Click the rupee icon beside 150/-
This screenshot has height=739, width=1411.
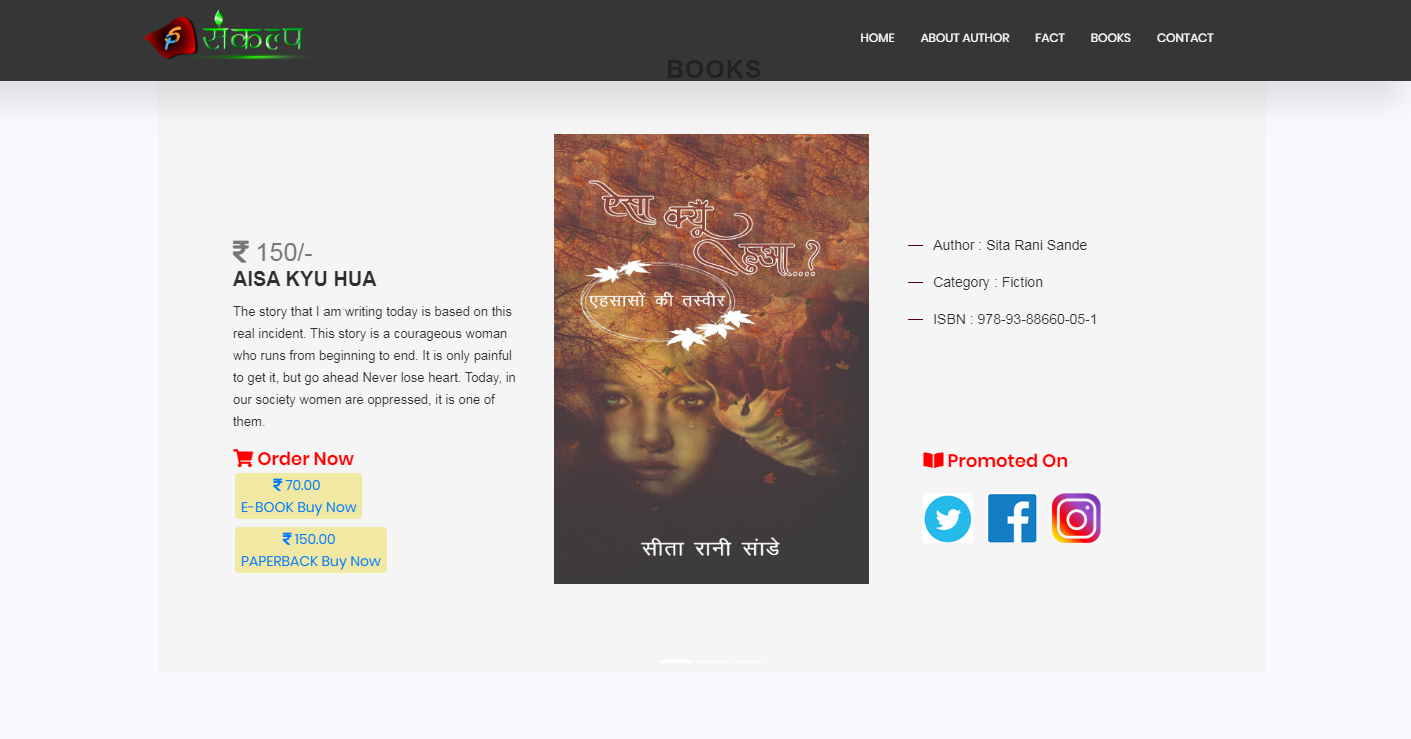[x=241, y=252]
